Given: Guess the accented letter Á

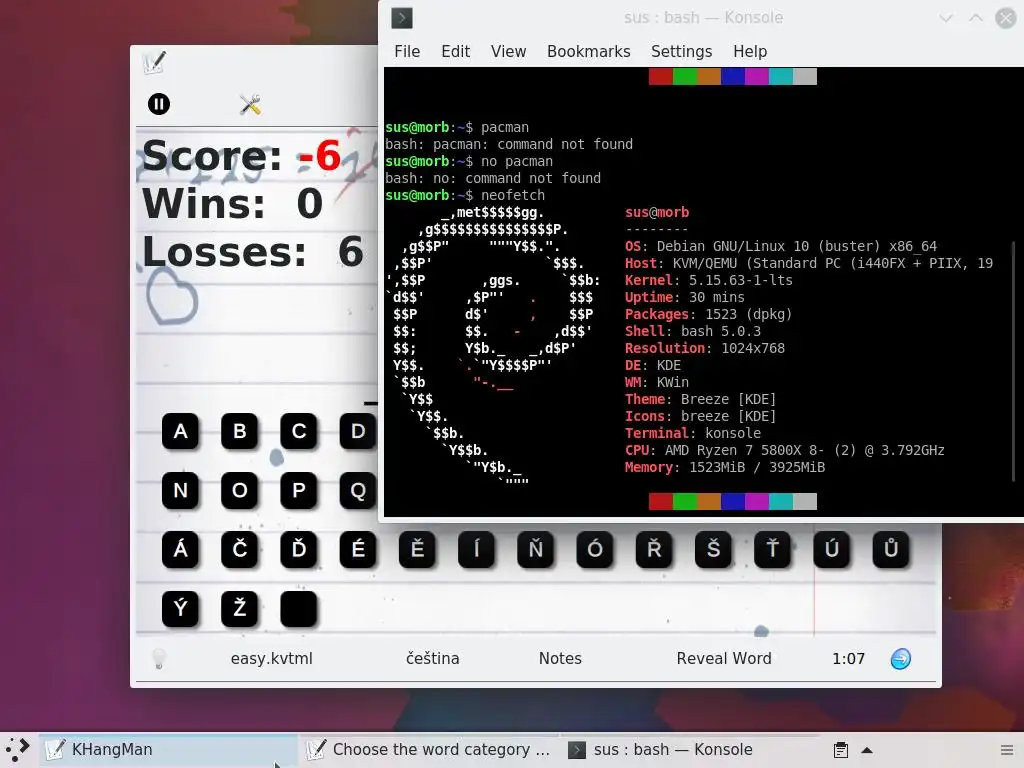Looking at the screenshot, I should click(x=180, y=549).
